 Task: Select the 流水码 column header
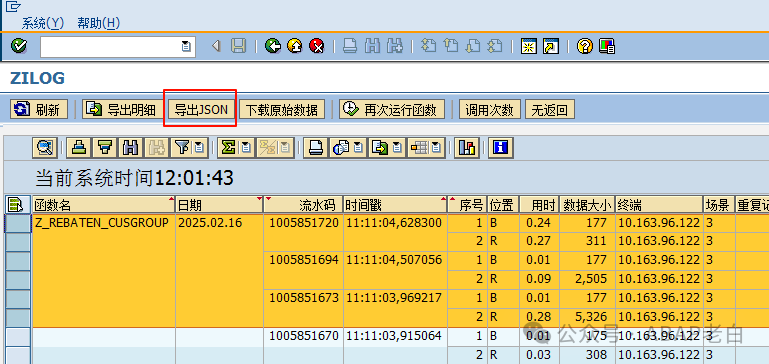303,205
